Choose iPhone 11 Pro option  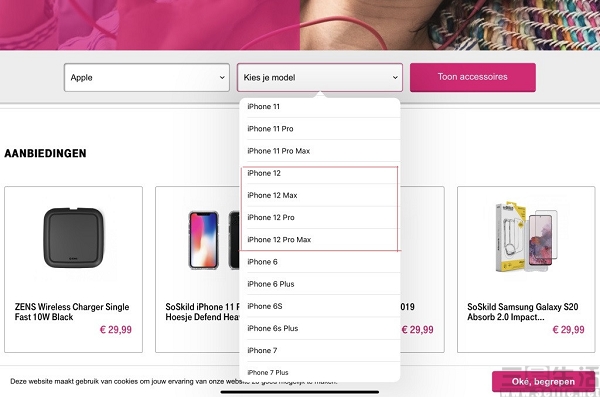tap(320, 129)
